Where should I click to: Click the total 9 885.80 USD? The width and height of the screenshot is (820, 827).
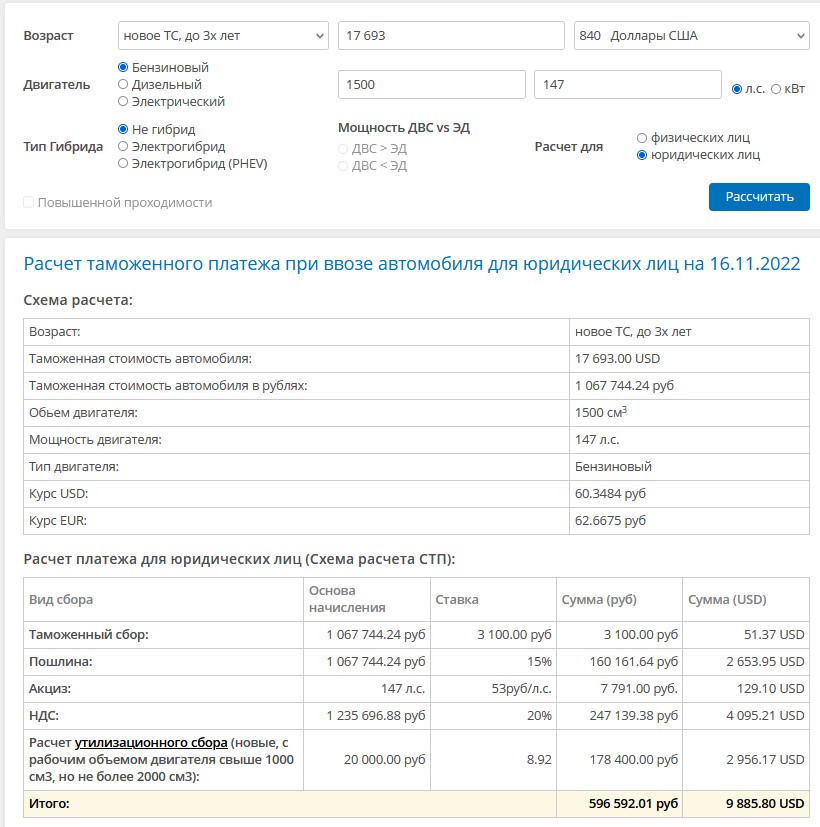pyautogui.click(x=765, y=804)
